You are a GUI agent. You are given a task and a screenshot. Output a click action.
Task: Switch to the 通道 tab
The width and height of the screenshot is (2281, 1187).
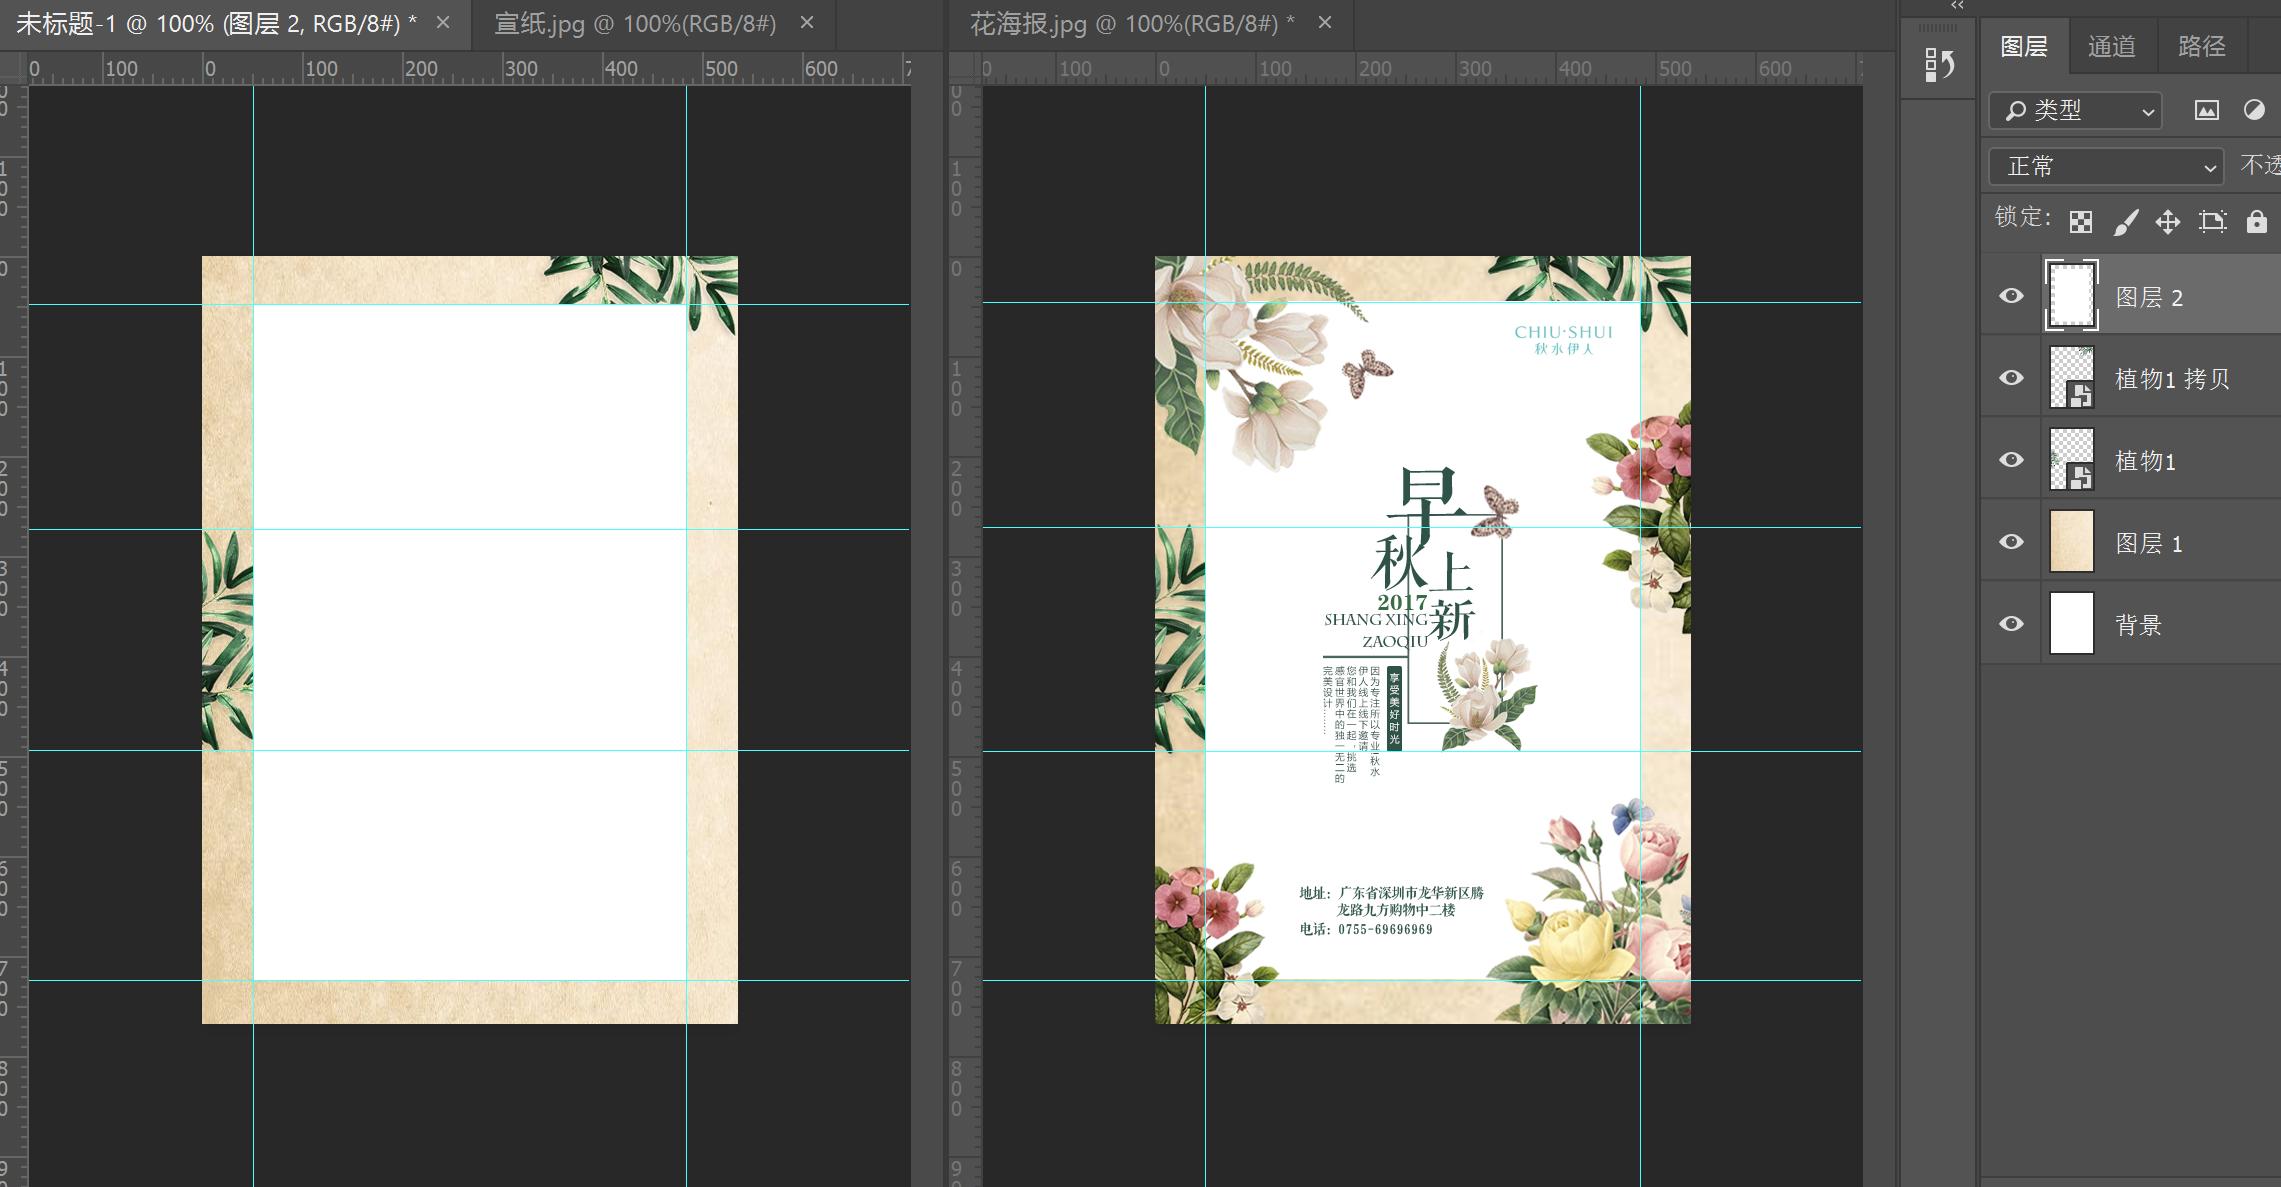(x=2111, y=46)
